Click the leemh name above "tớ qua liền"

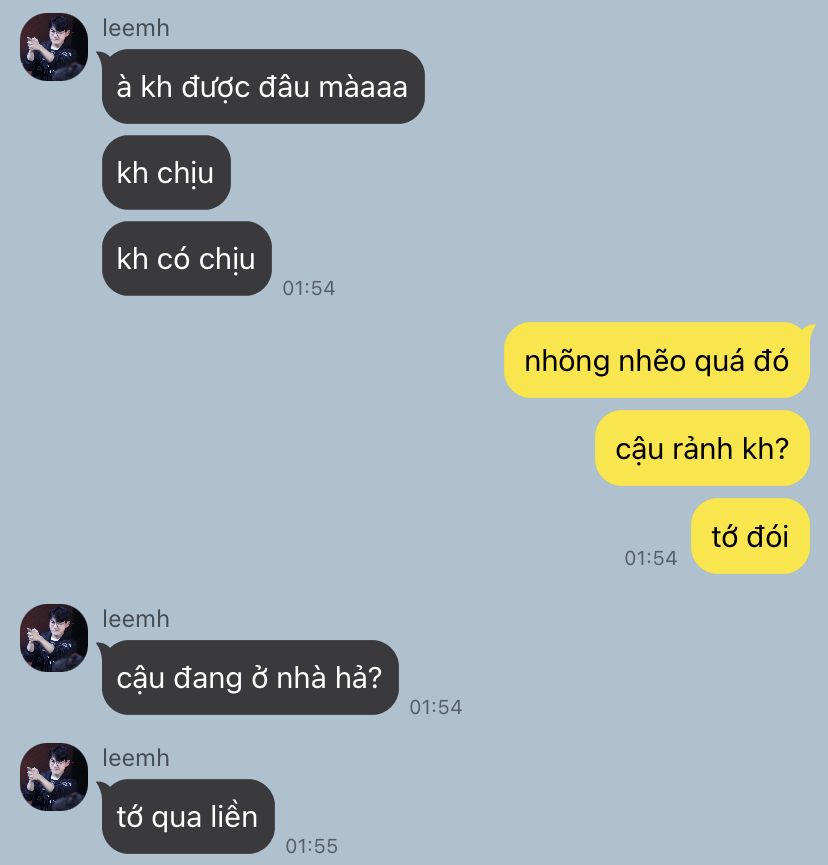click(136, 758)
